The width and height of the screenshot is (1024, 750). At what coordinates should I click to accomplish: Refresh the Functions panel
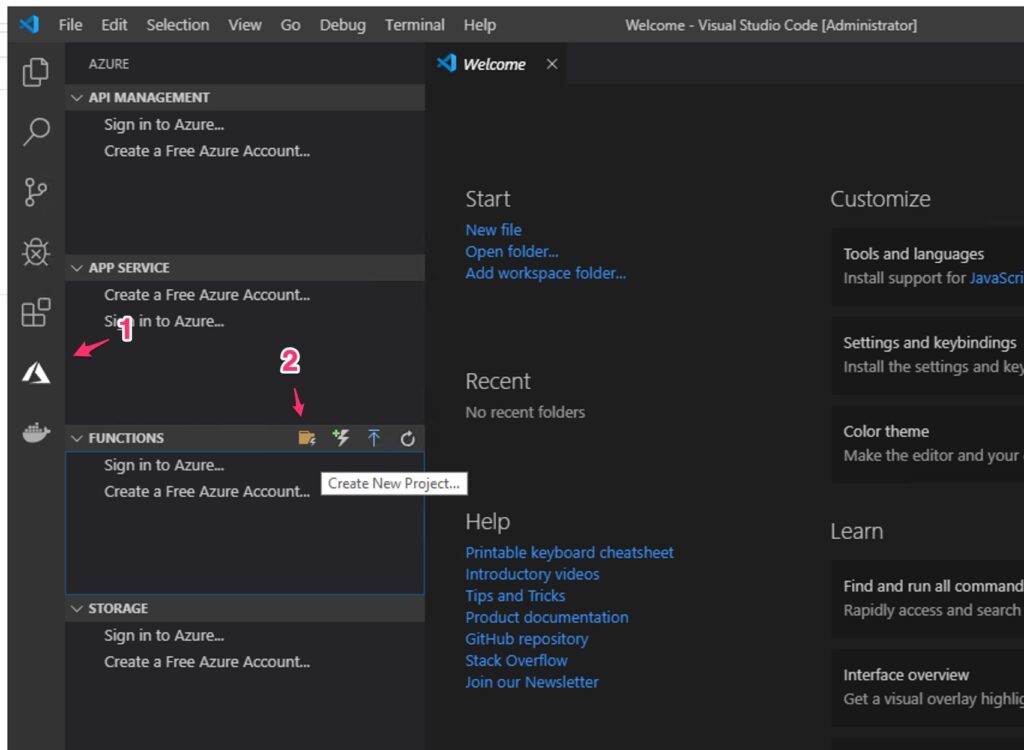click(407, 438)
